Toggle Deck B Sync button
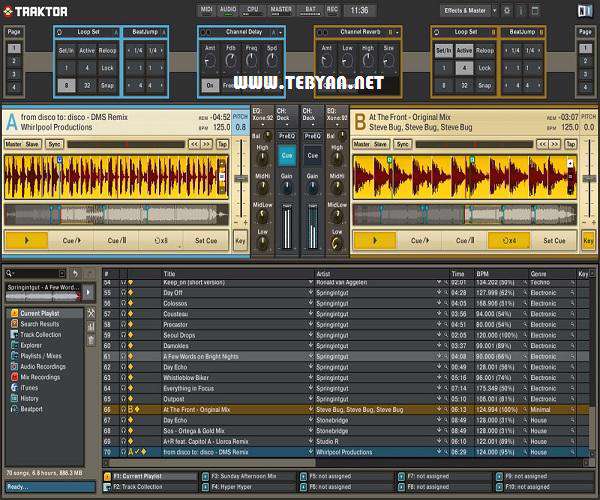This screenshot has width=600, height=500. [403, 144]
